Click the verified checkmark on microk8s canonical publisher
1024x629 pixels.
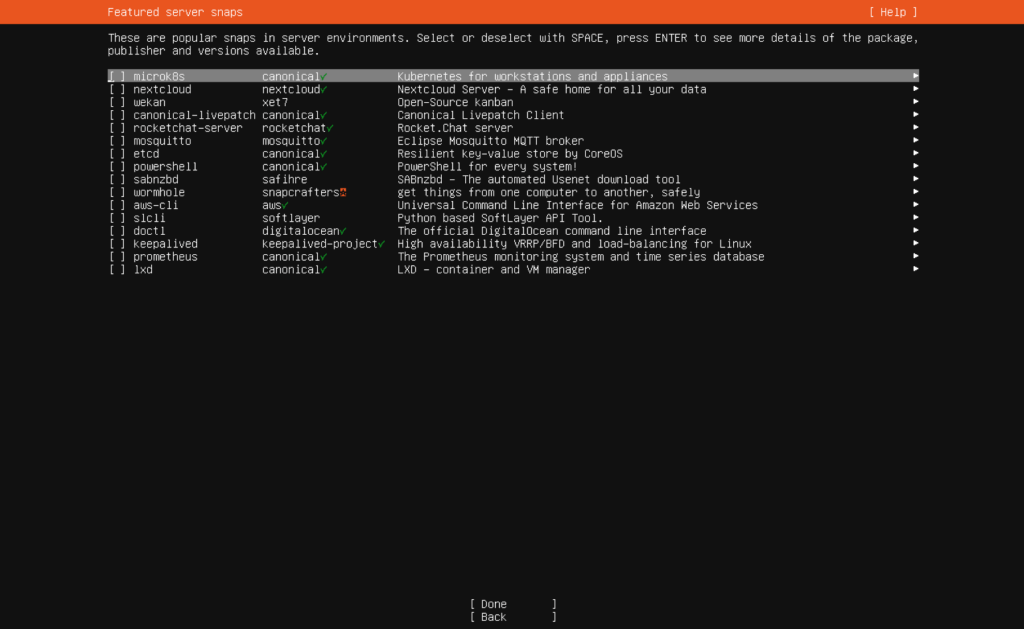tap(324, 77)
